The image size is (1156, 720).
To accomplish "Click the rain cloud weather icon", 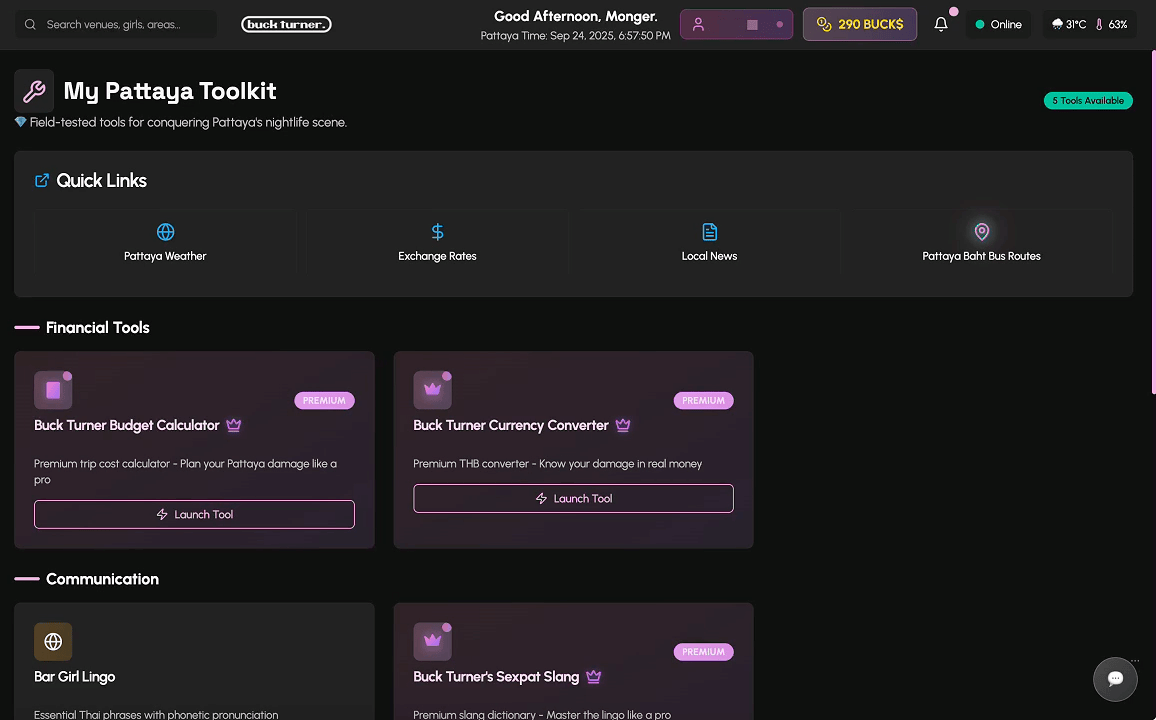I will tap(1057, 24).
